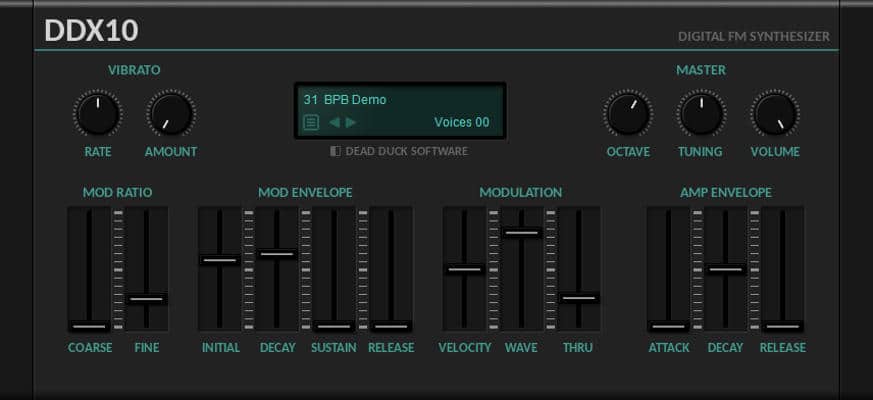Click the 'DIGITAL FM SYNTHESIZER' text
The image size is (873, 400).
click(754, 37)
